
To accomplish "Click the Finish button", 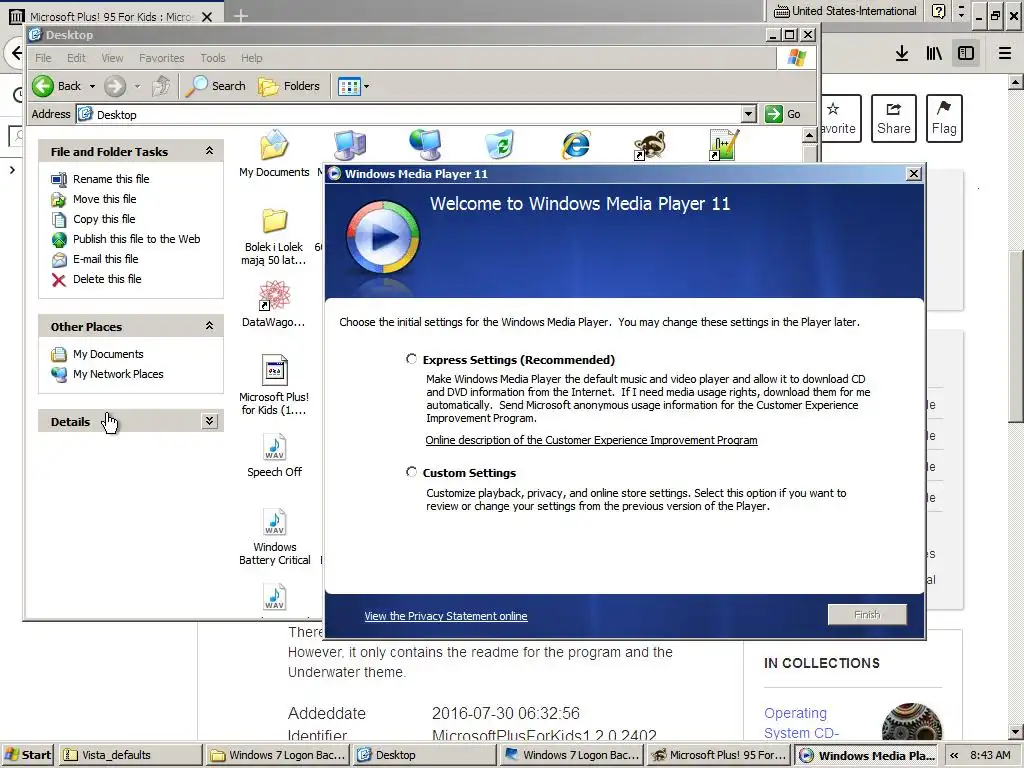I will (867, 615).
